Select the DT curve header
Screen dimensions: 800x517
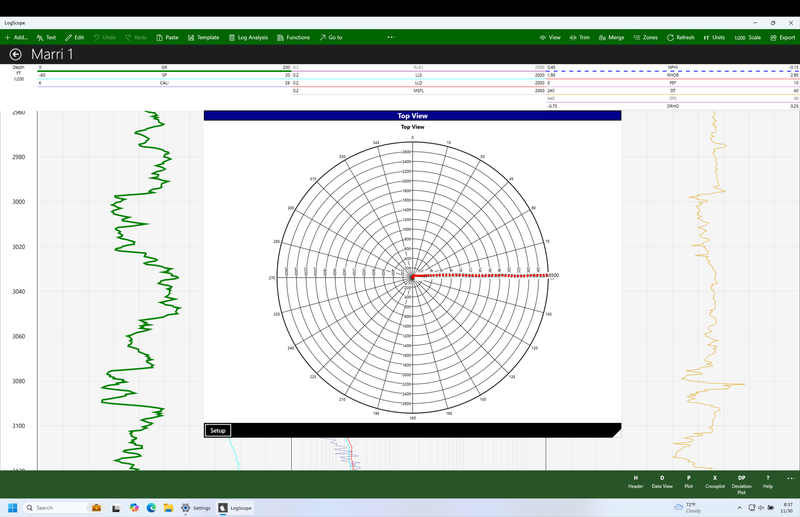point(672,91)
